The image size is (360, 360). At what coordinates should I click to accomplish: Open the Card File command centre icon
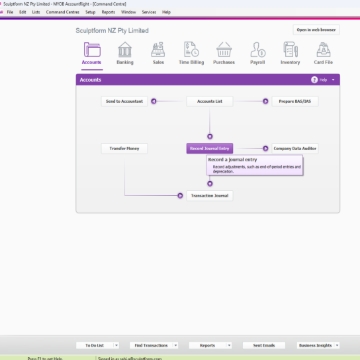pyautogui.click(x=323, y=50)
